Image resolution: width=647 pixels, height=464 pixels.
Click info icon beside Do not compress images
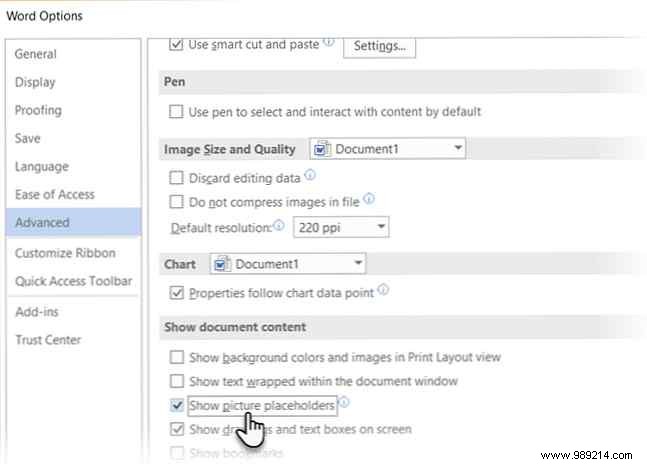click(369, 199)
